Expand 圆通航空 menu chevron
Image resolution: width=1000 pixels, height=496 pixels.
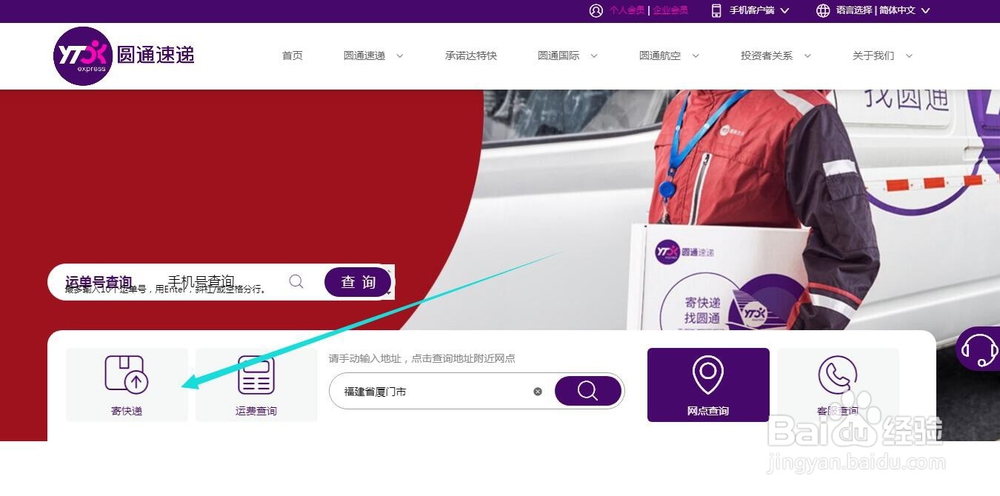coord(696,56)
